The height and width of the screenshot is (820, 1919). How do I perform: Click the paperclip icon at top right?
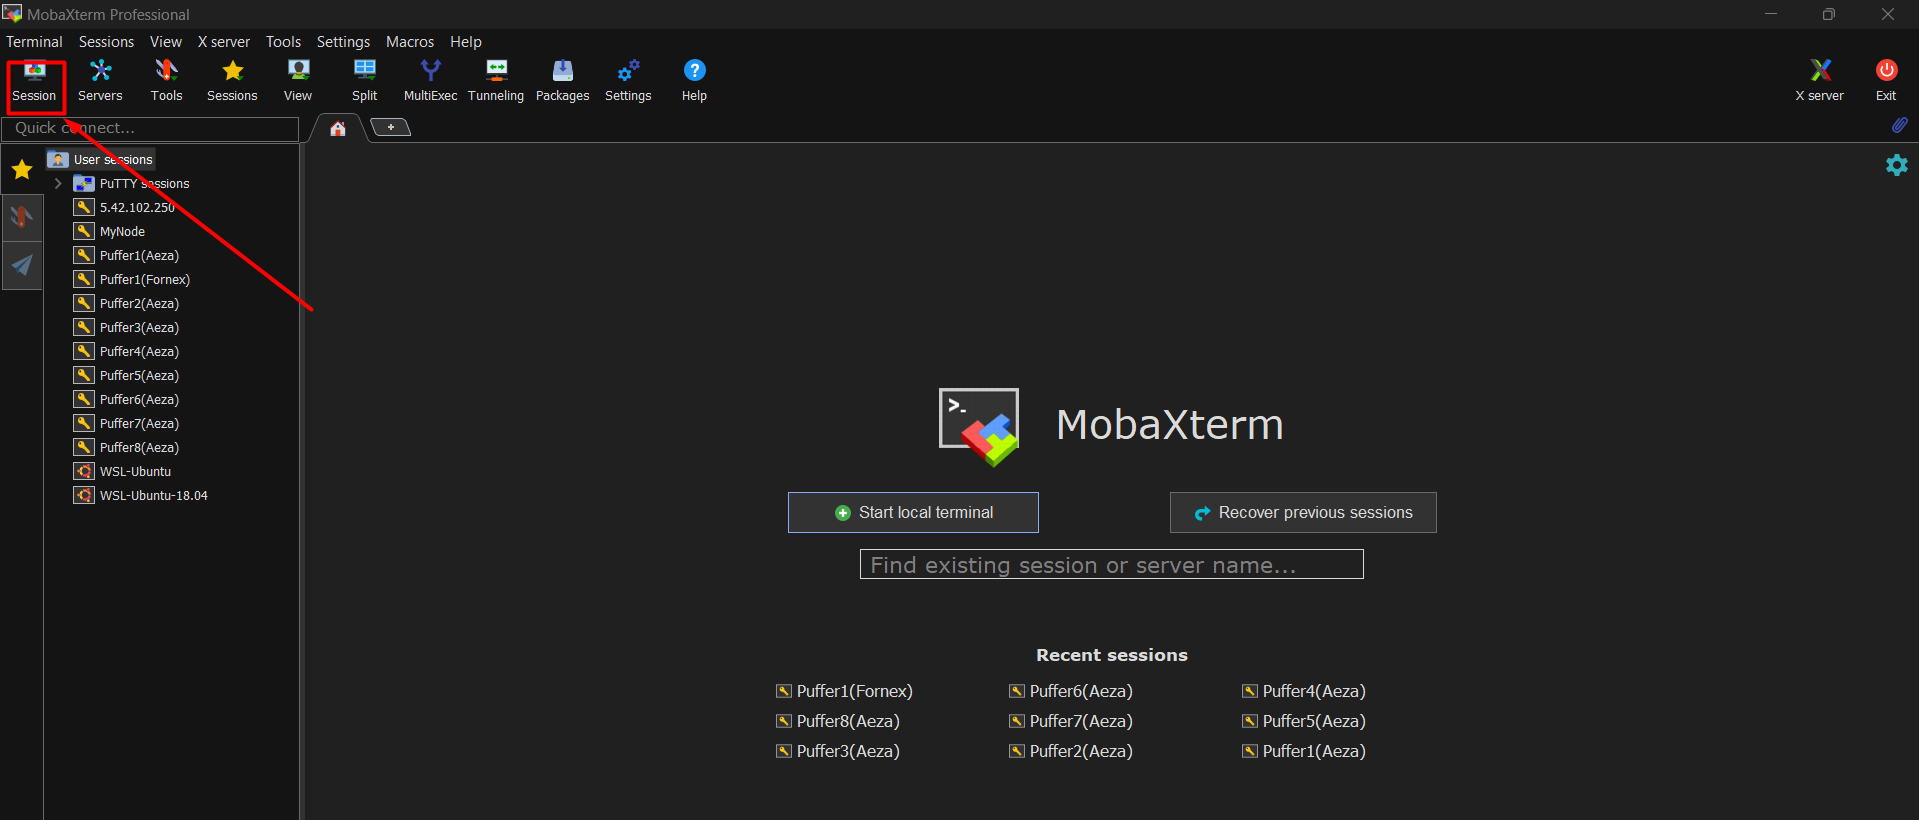coord(1899,126)
